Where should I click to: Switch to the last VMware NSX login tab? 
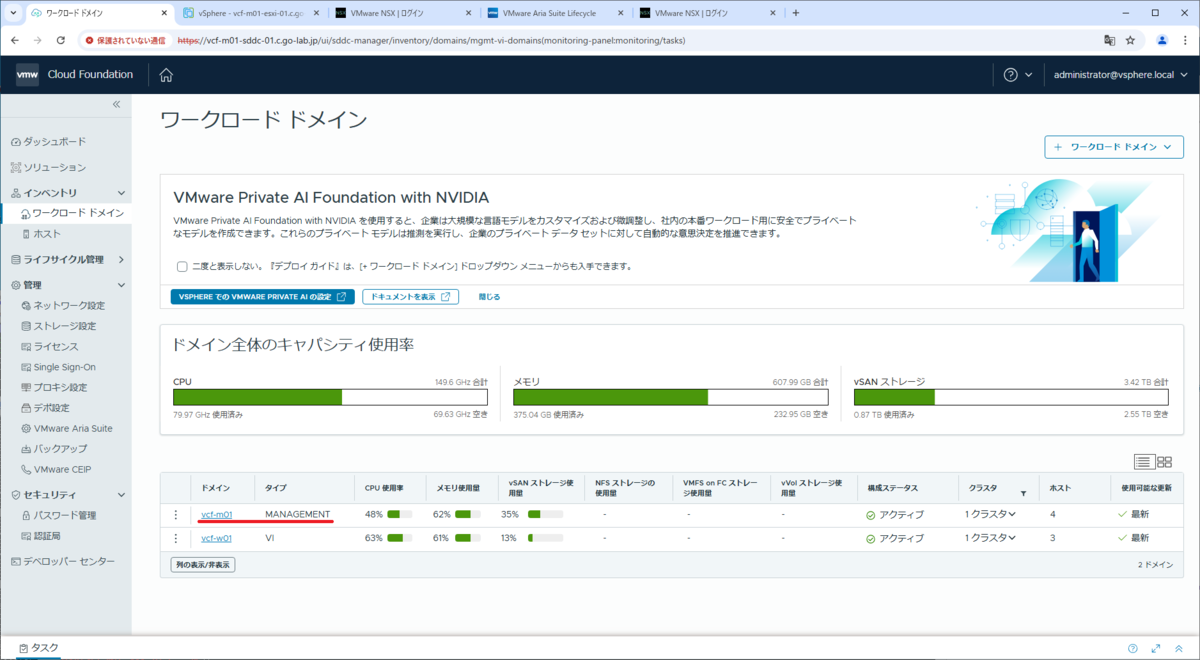click(x=708, y=13)
